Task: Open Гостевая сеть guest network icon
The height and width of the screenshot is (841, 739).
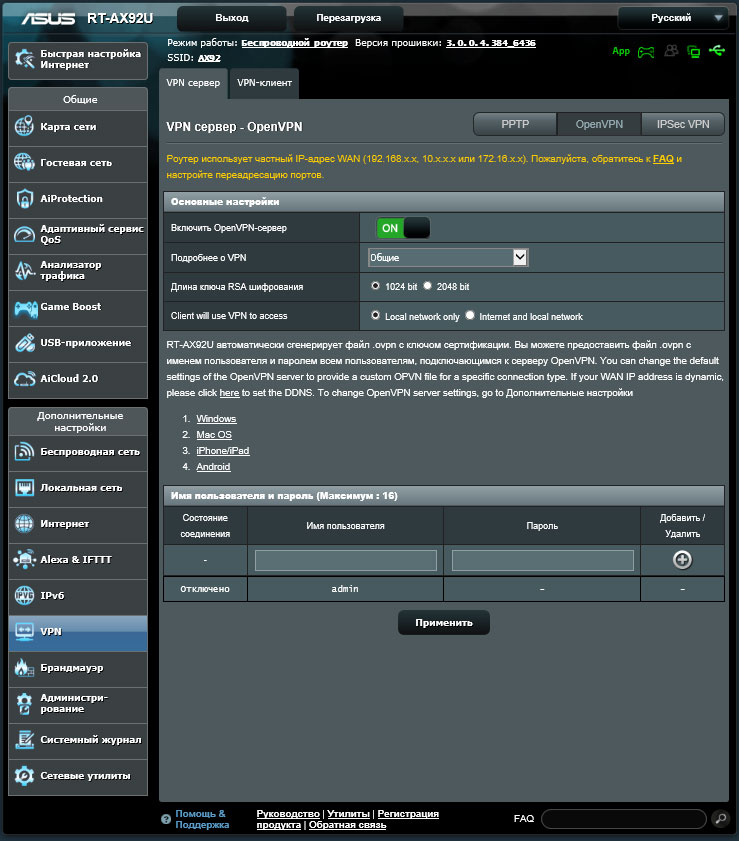Action: tap(24, 163)
